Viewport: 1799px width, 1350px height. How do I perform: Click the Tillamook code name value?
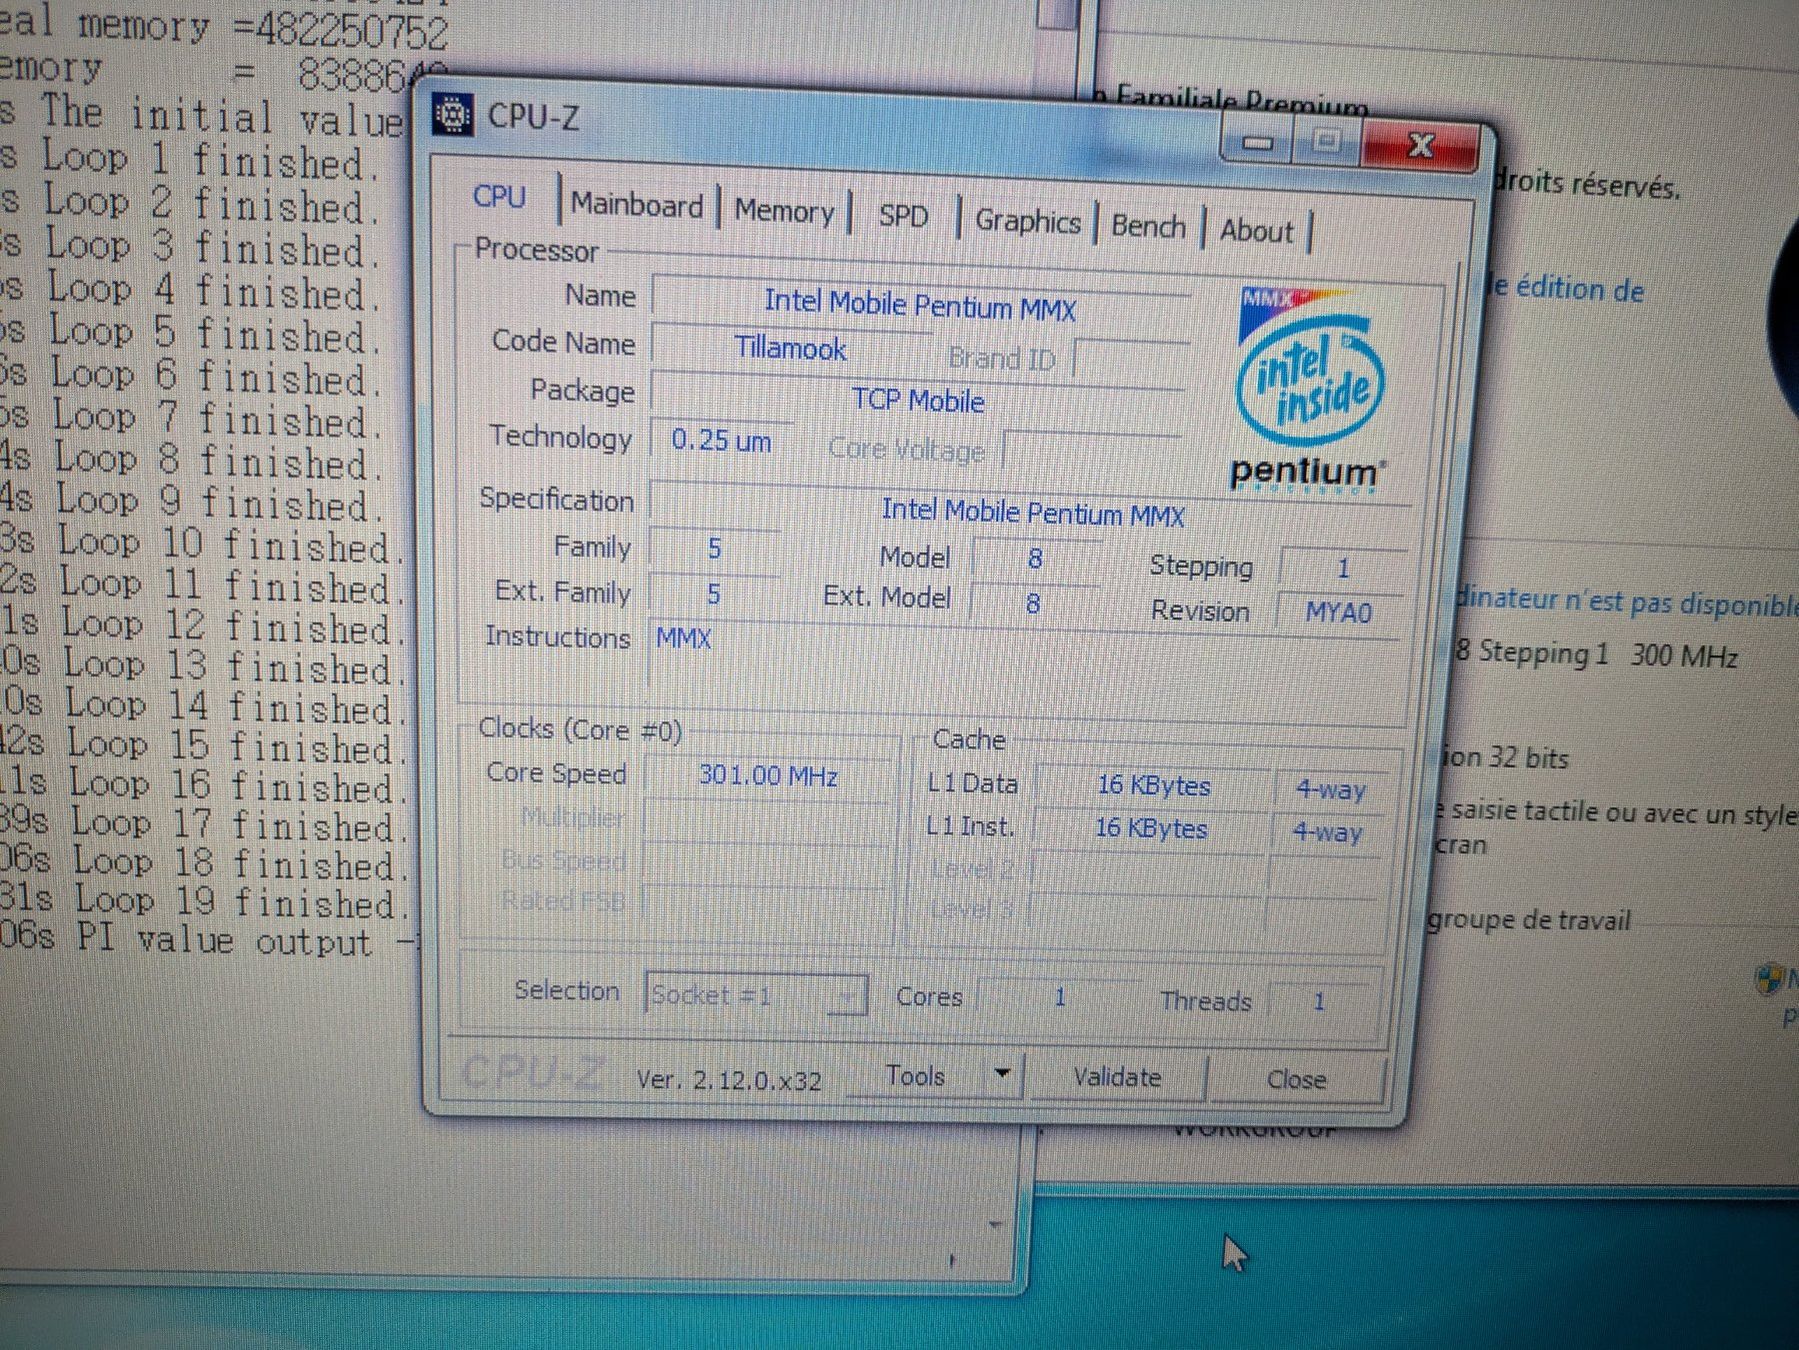point(790,348)
